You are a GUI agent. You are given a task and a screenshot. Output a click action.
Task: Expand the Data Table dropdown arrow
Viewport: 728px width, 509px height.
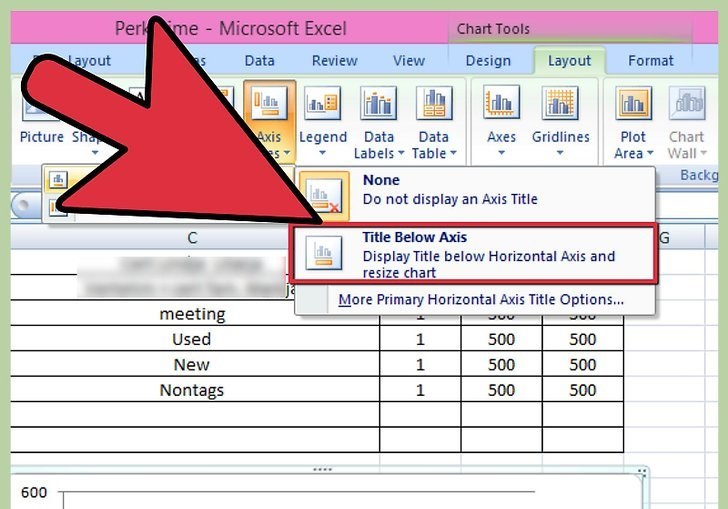tap(453, 153)
